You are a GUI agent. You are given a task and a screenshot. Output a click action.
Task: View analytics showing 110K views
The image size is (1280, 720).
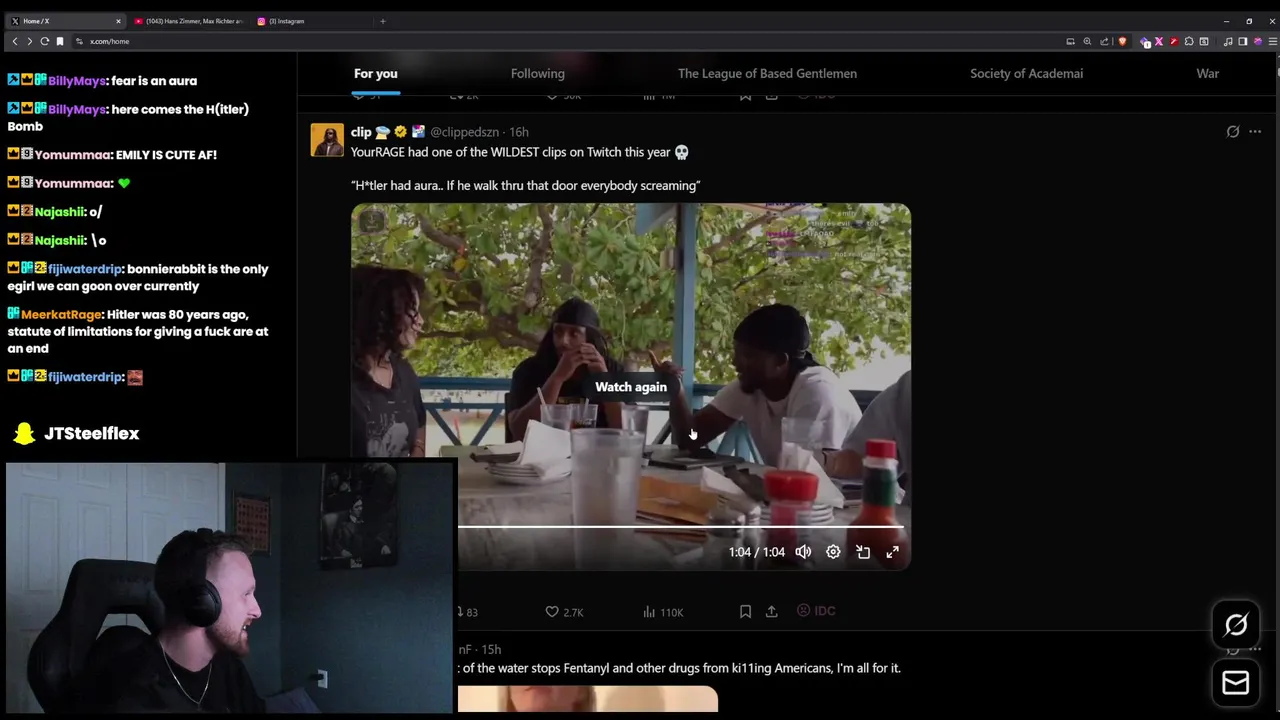(663, 612)
